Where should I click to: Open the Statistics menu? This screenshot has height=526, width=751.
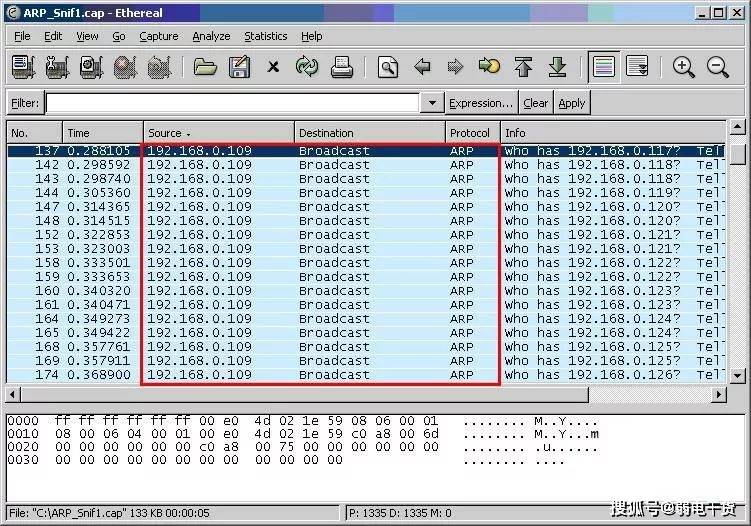tap(265, 36)
